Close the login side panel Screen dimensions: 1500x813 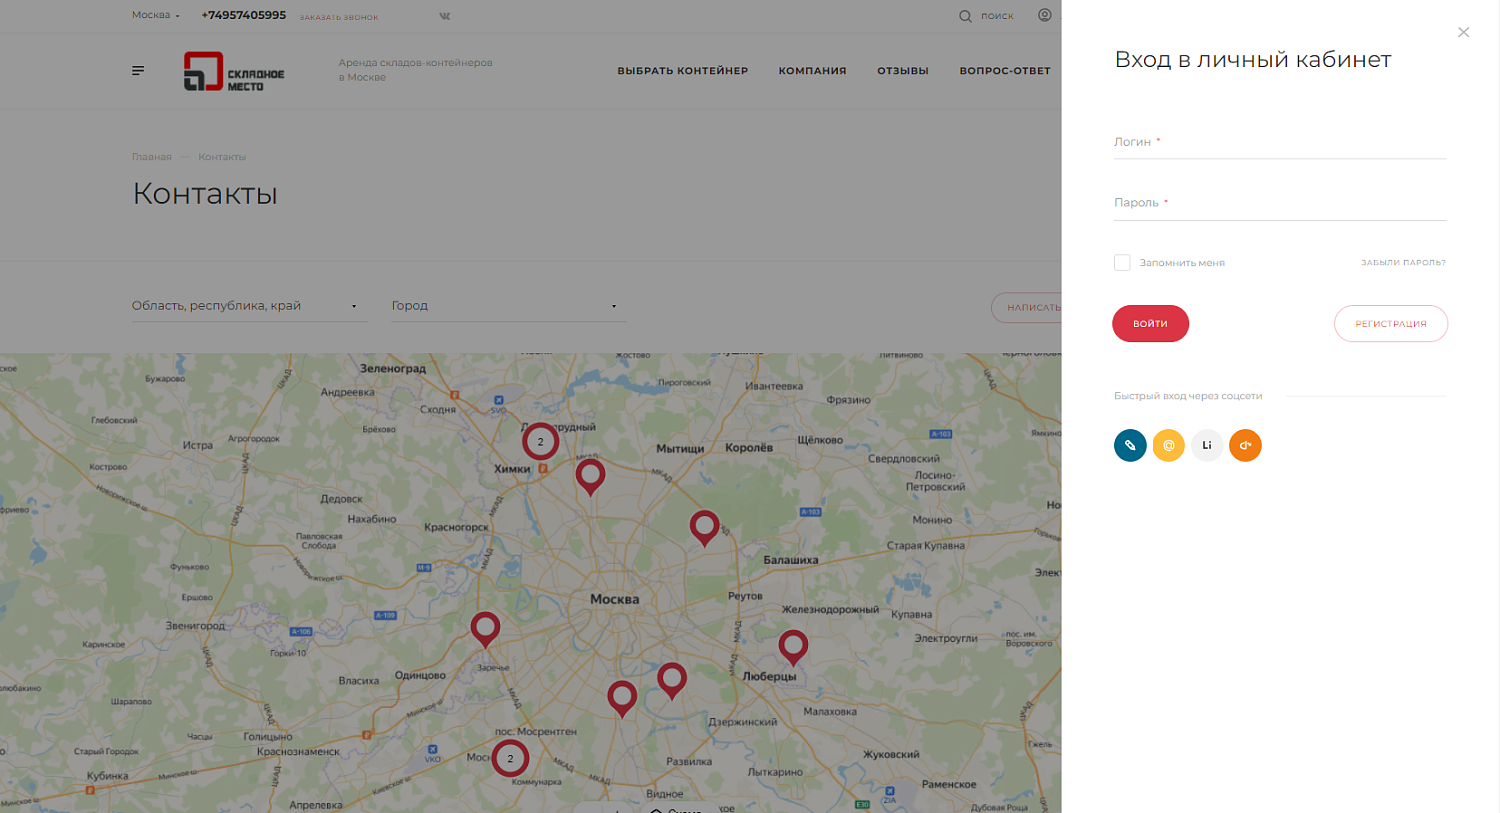pos(1463,33)
